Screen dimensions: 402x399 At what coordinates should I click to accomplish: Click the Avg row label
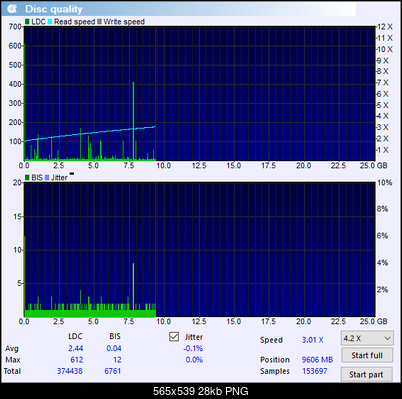[12, 348]
